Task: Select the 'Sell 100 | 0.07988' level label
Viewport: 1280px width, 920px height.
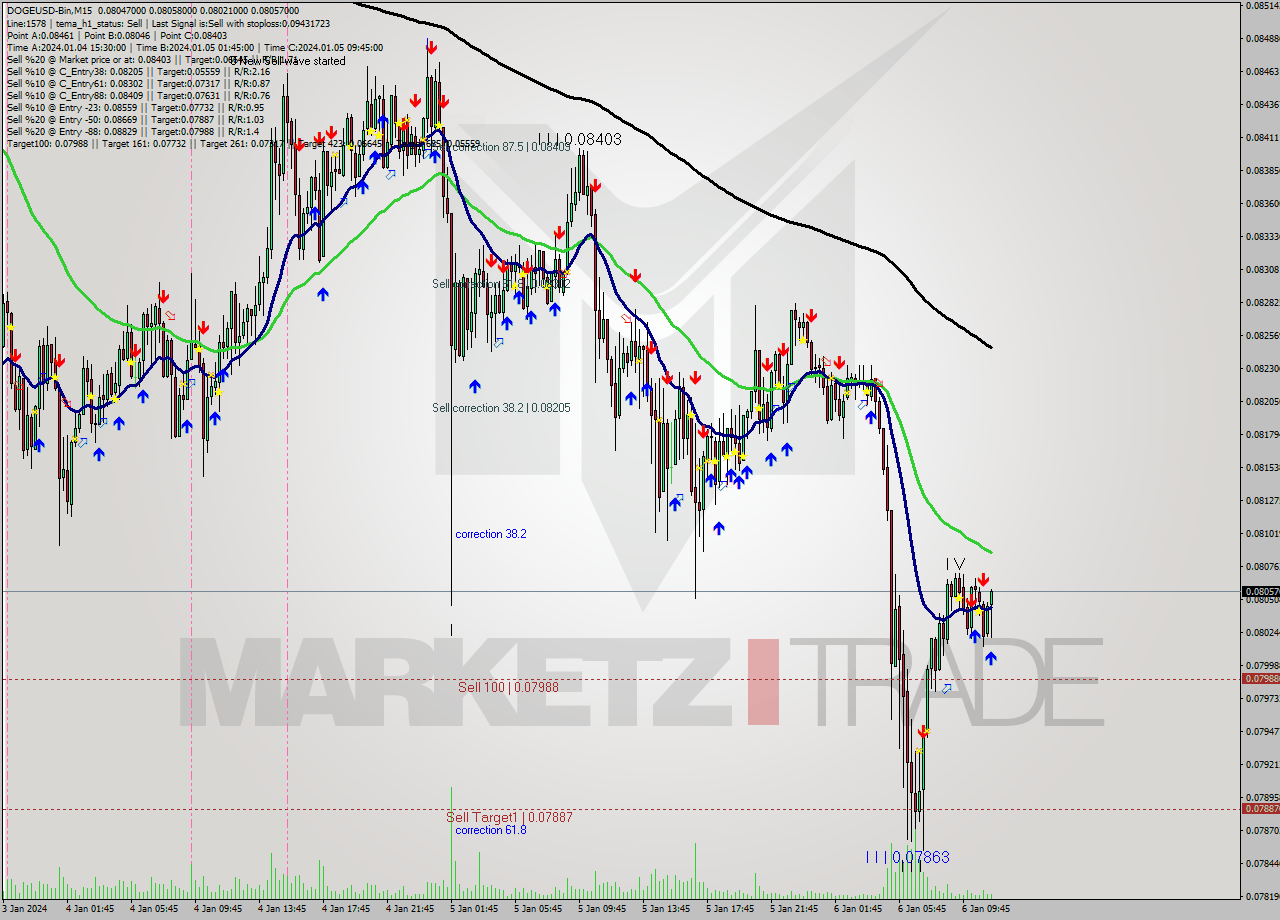Action: (x=508, y=687)
